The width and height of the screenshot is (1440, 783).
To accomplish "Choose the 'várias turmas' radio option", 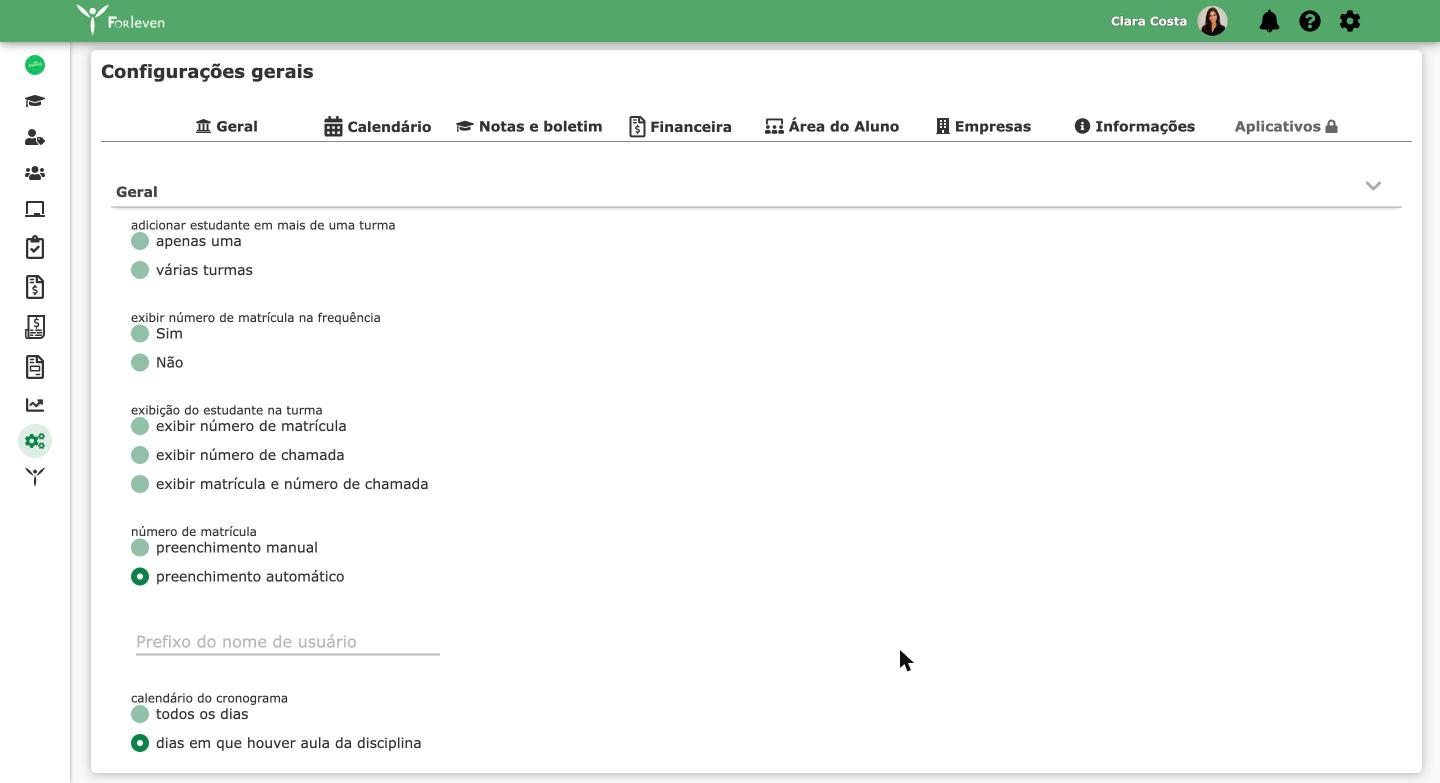I will pos(140,270).
